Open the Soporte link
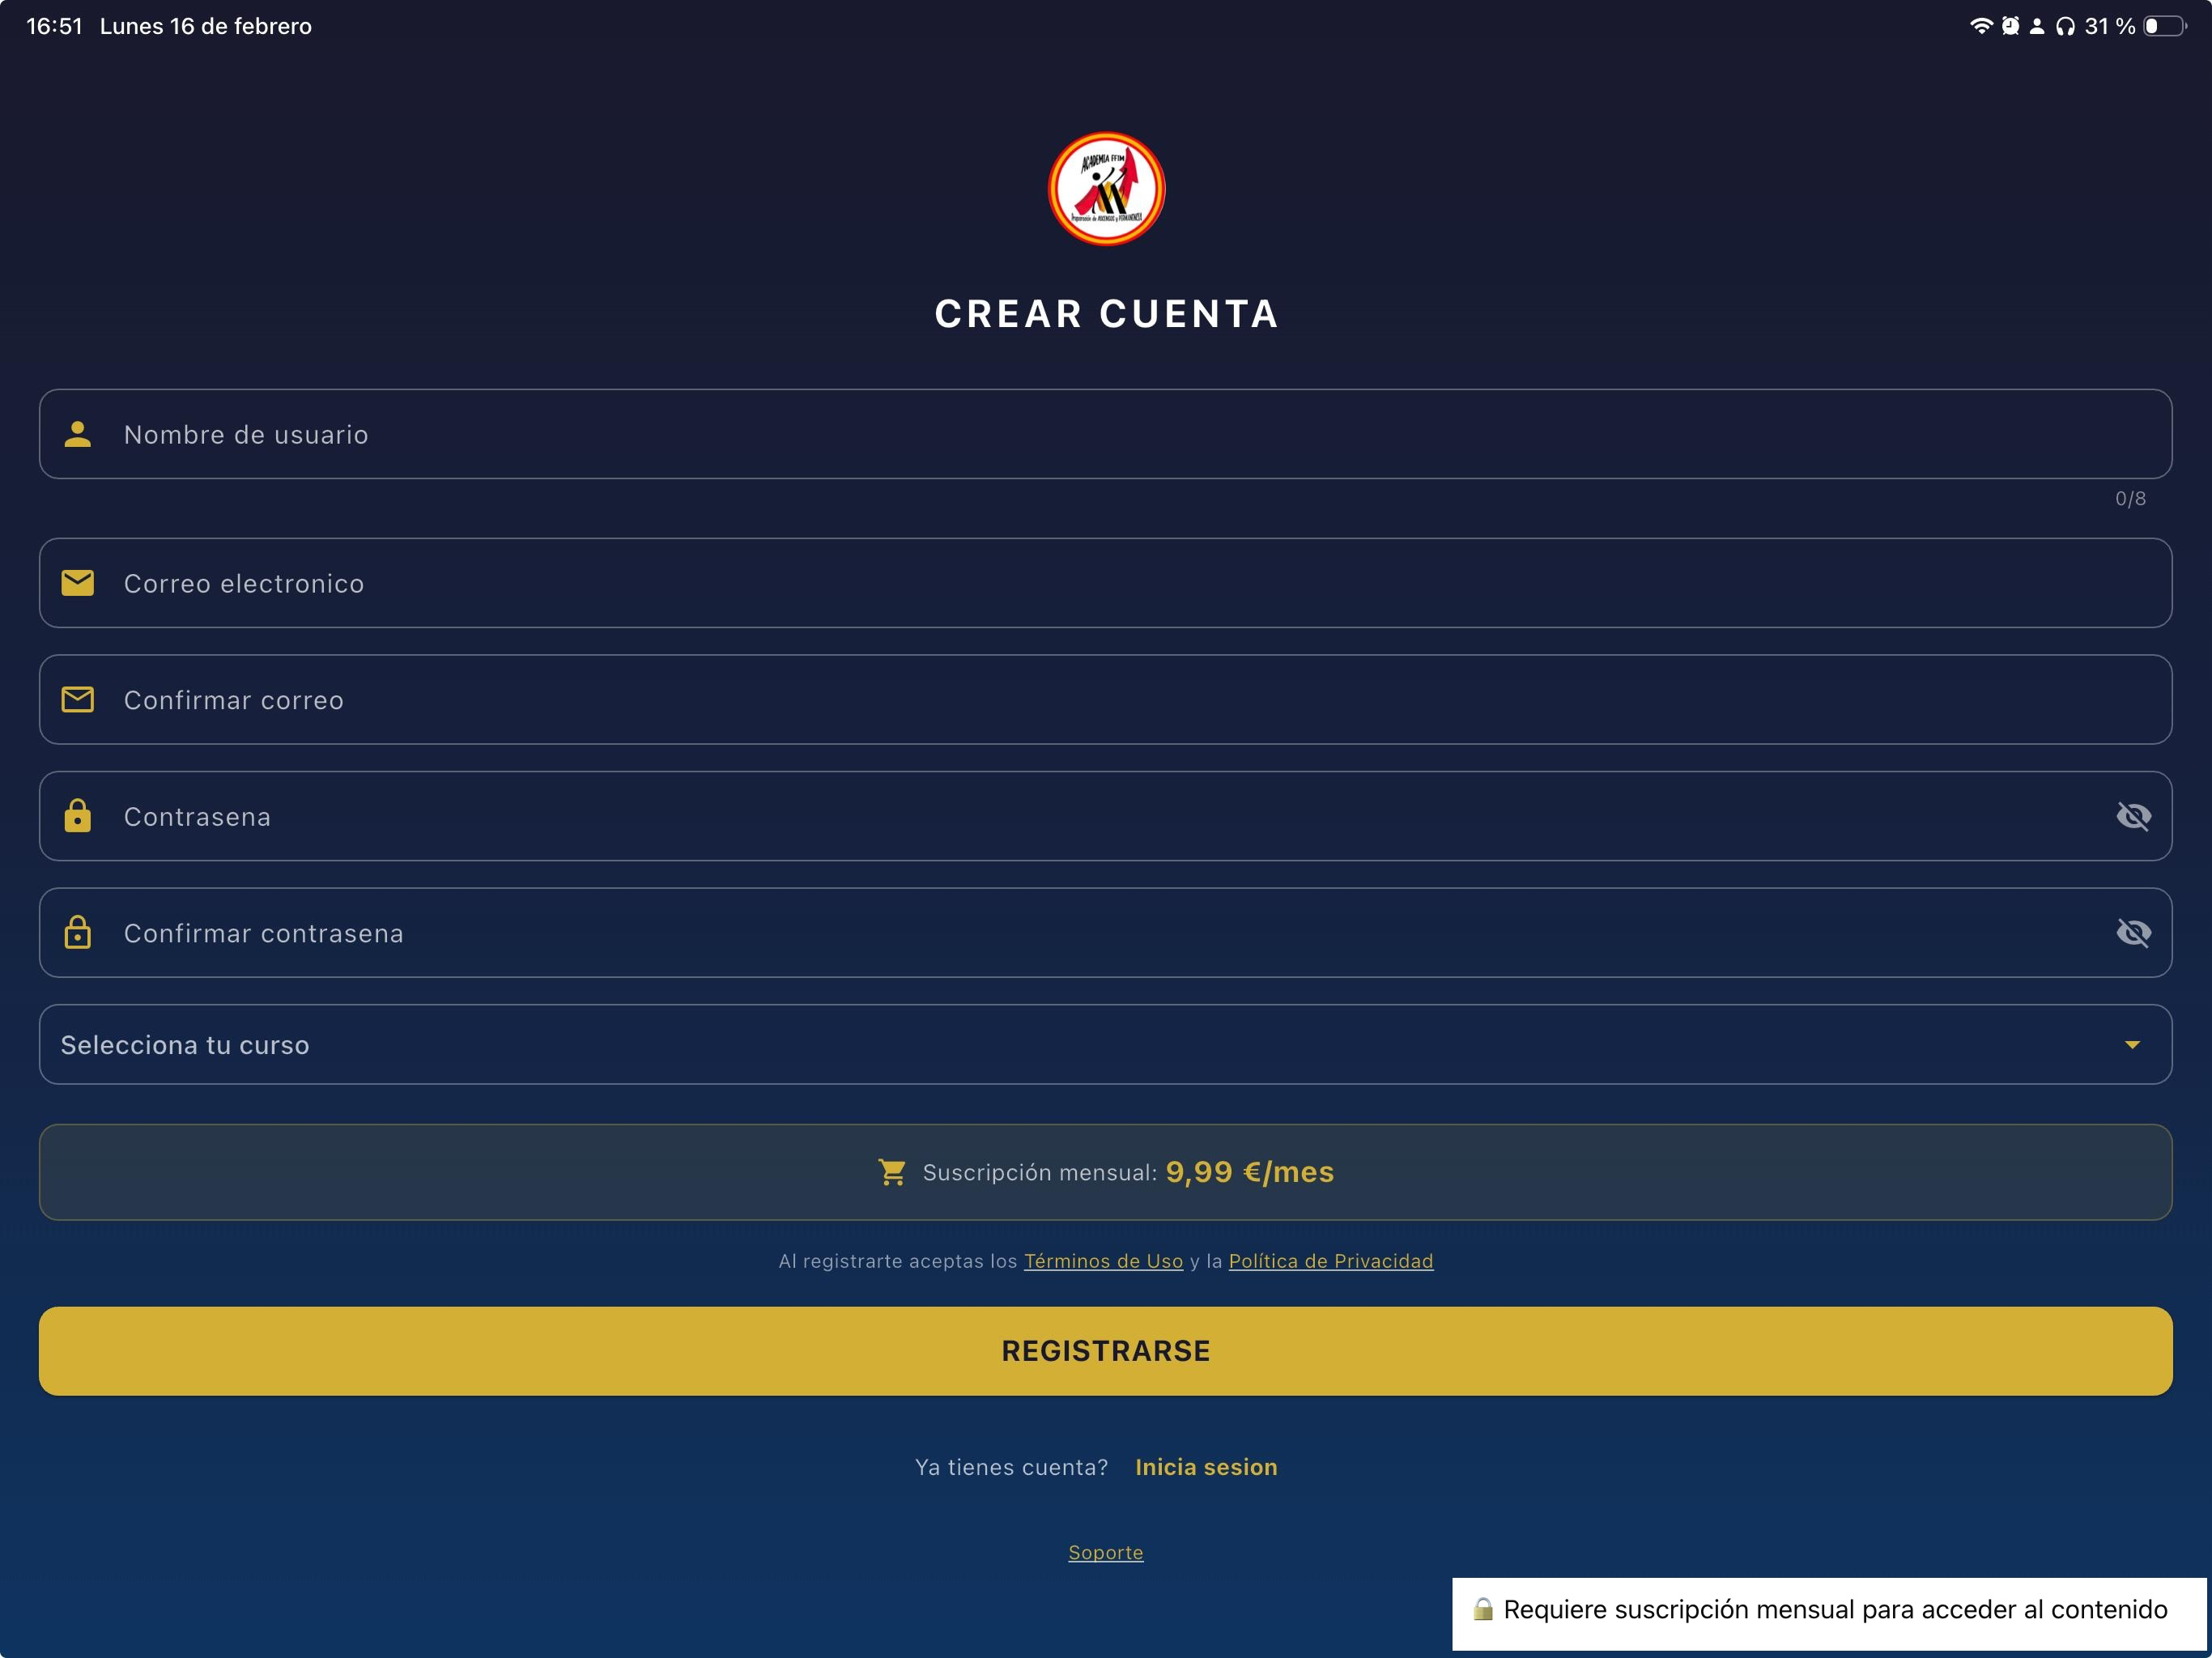Image resolution: width=2212 pixels, height=1658 pixels. tap(1106, 1552)
